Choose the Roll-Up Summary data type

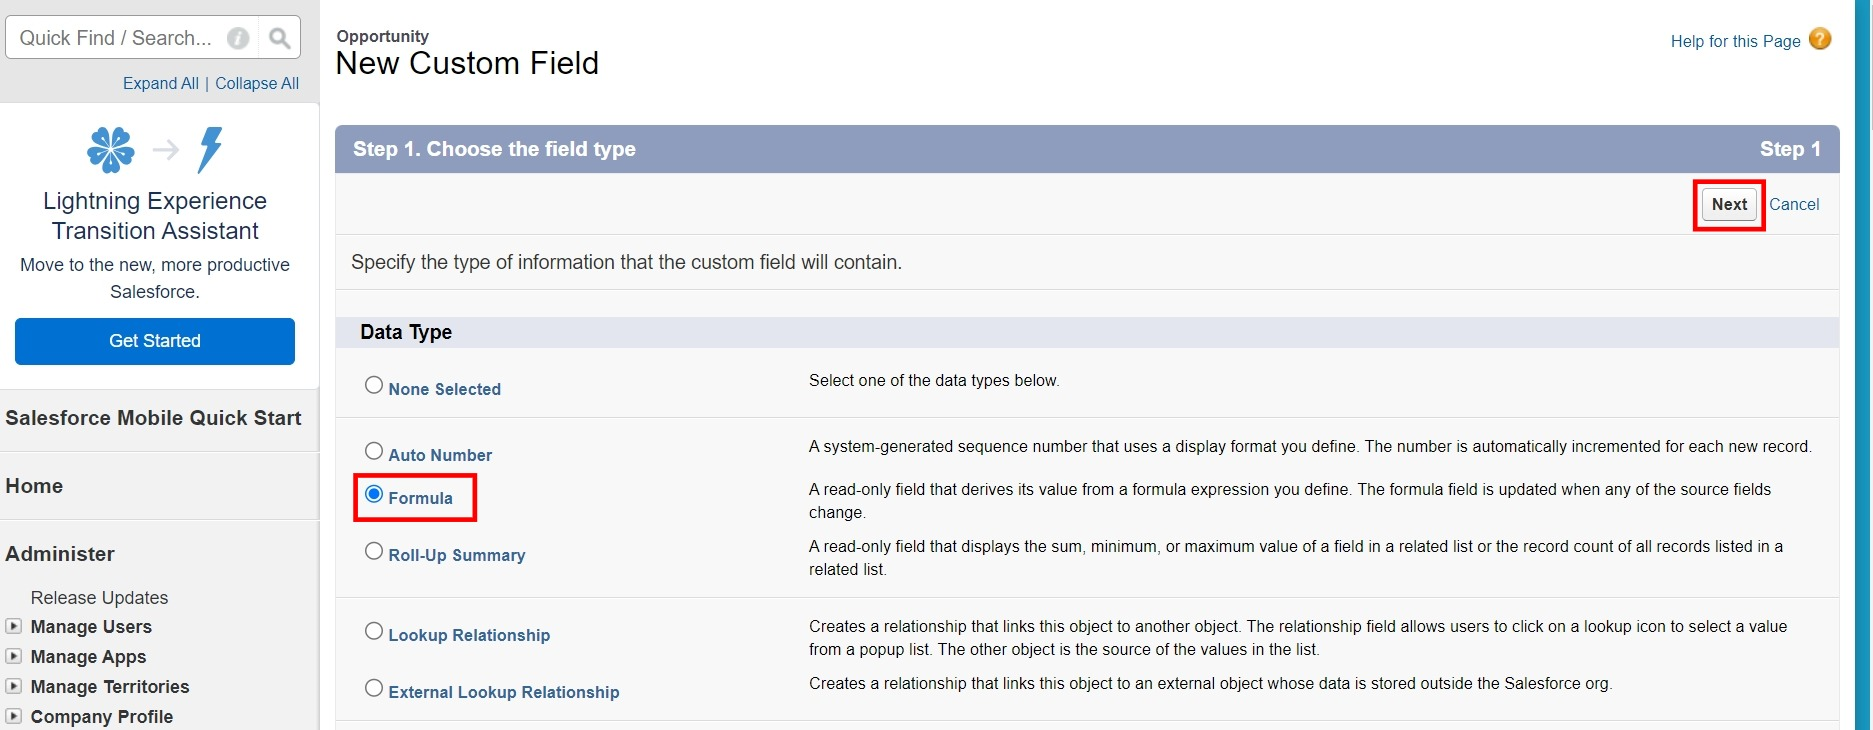374,551
